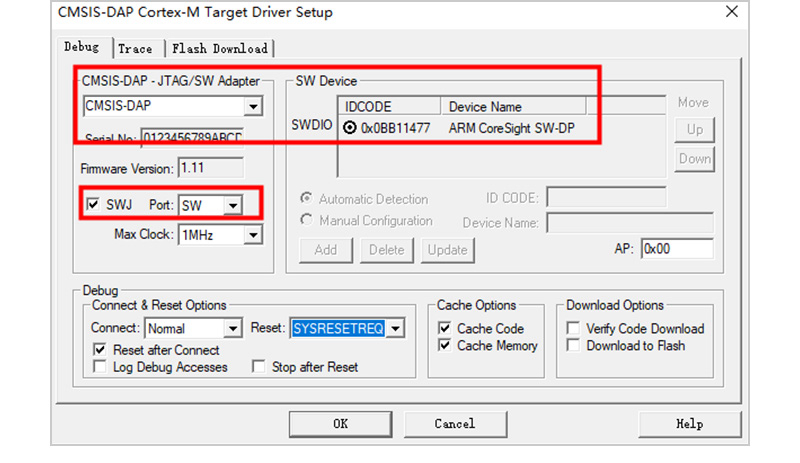Click the AP 0x00 input field
The image size is (800, 463).
coord(676,249)
